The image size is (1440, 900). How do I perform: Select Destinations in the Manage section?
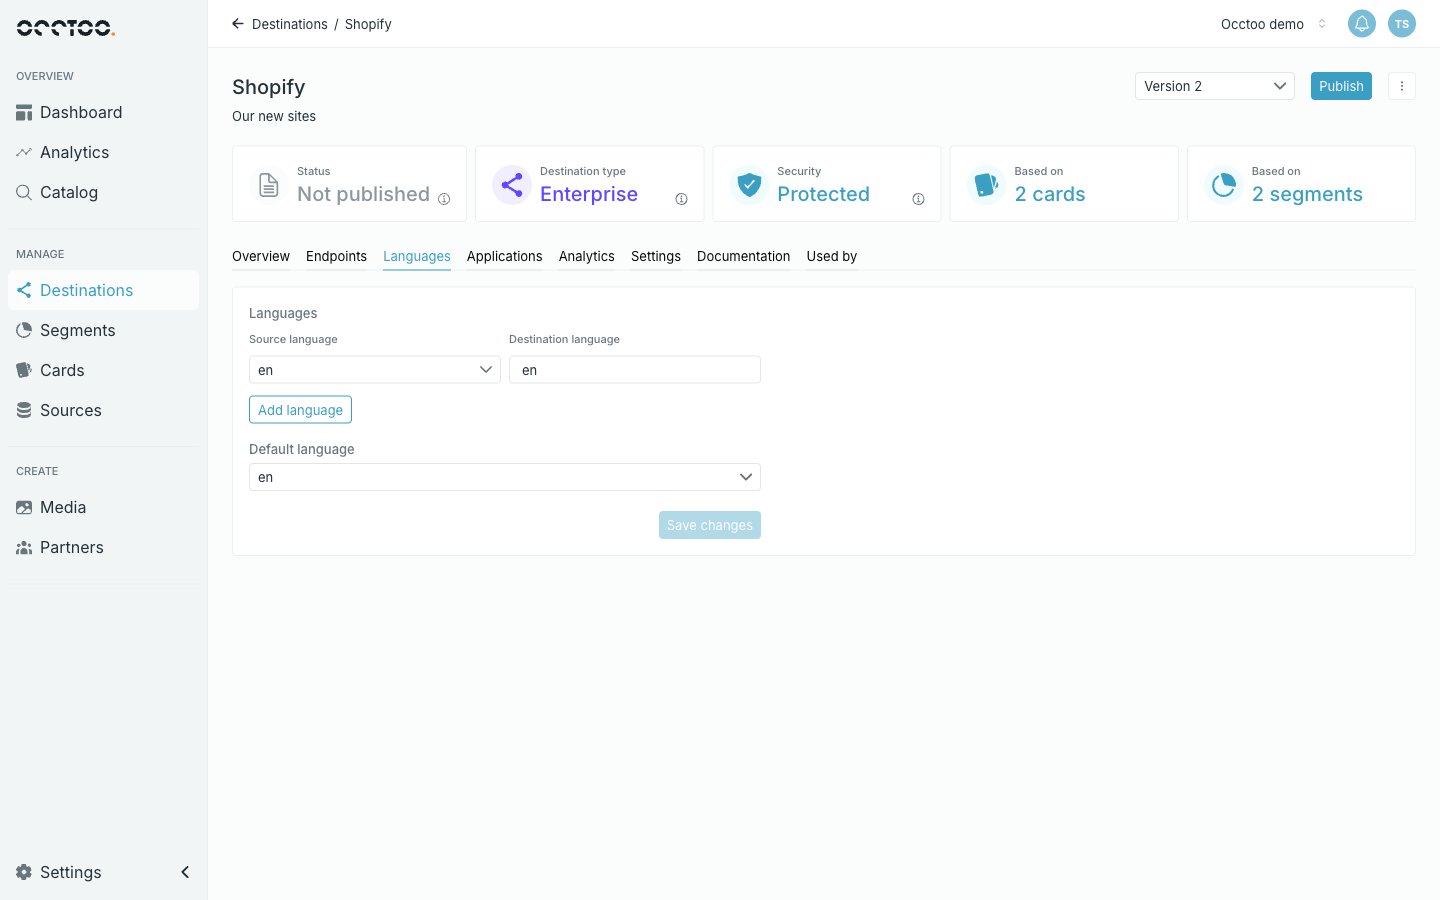point(103,290)
